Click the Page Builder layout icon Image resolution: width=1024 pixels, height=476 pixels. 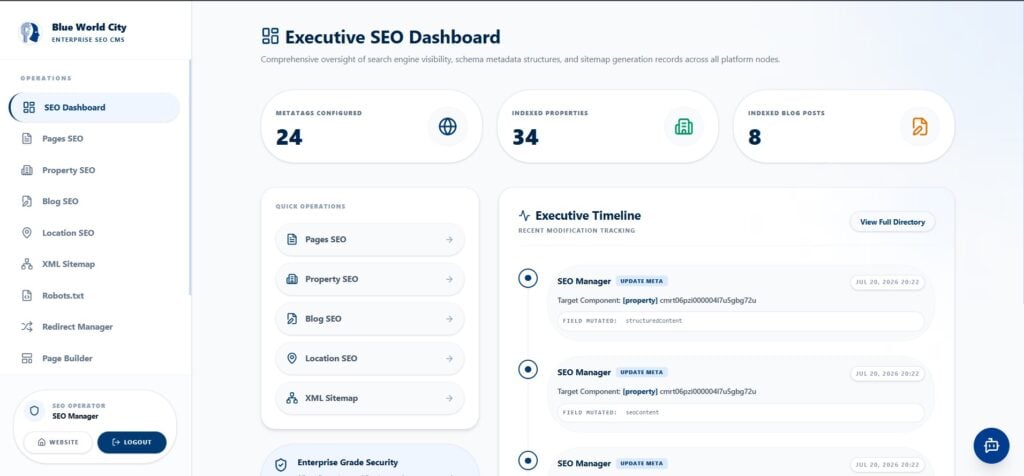27,358
